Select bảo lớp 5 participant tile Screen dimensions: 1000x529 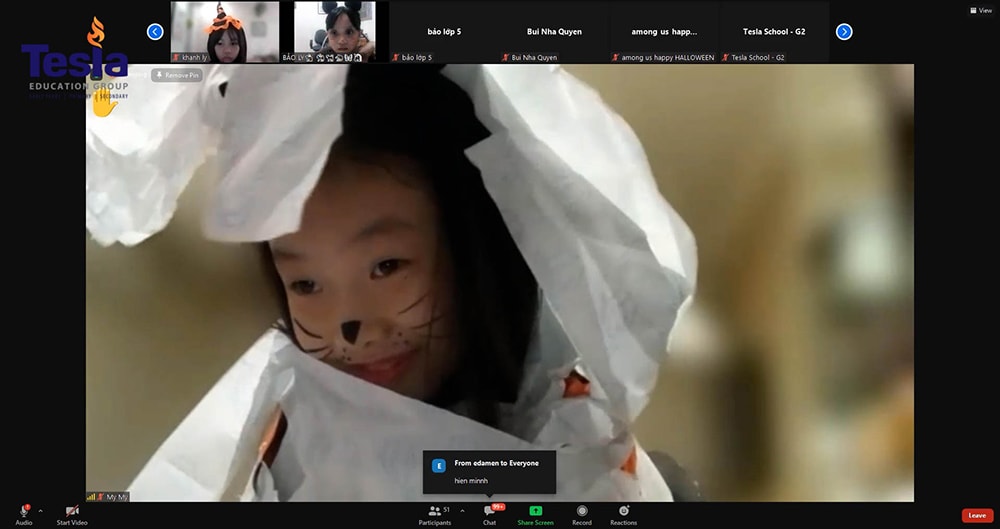click(x=445, y=32)
